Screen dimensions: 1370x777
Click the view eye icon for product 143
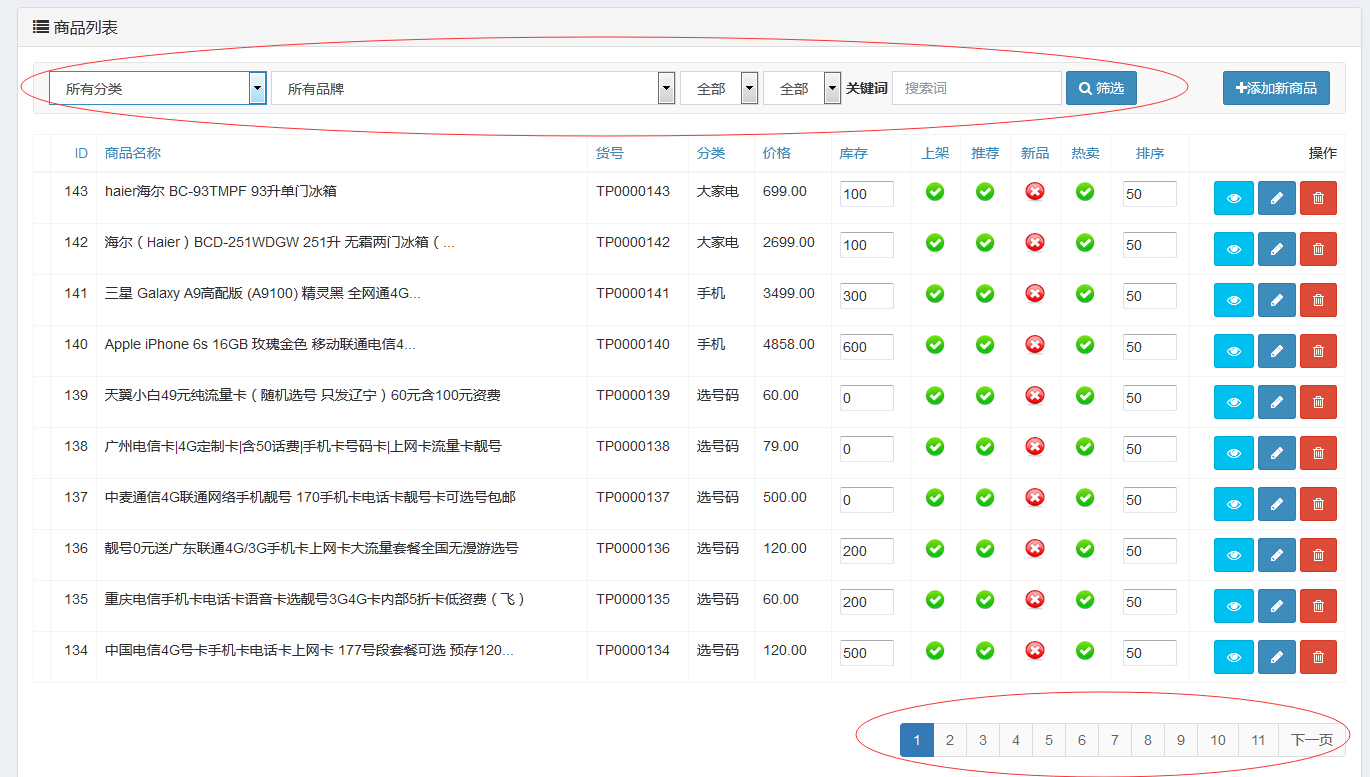1233,198
